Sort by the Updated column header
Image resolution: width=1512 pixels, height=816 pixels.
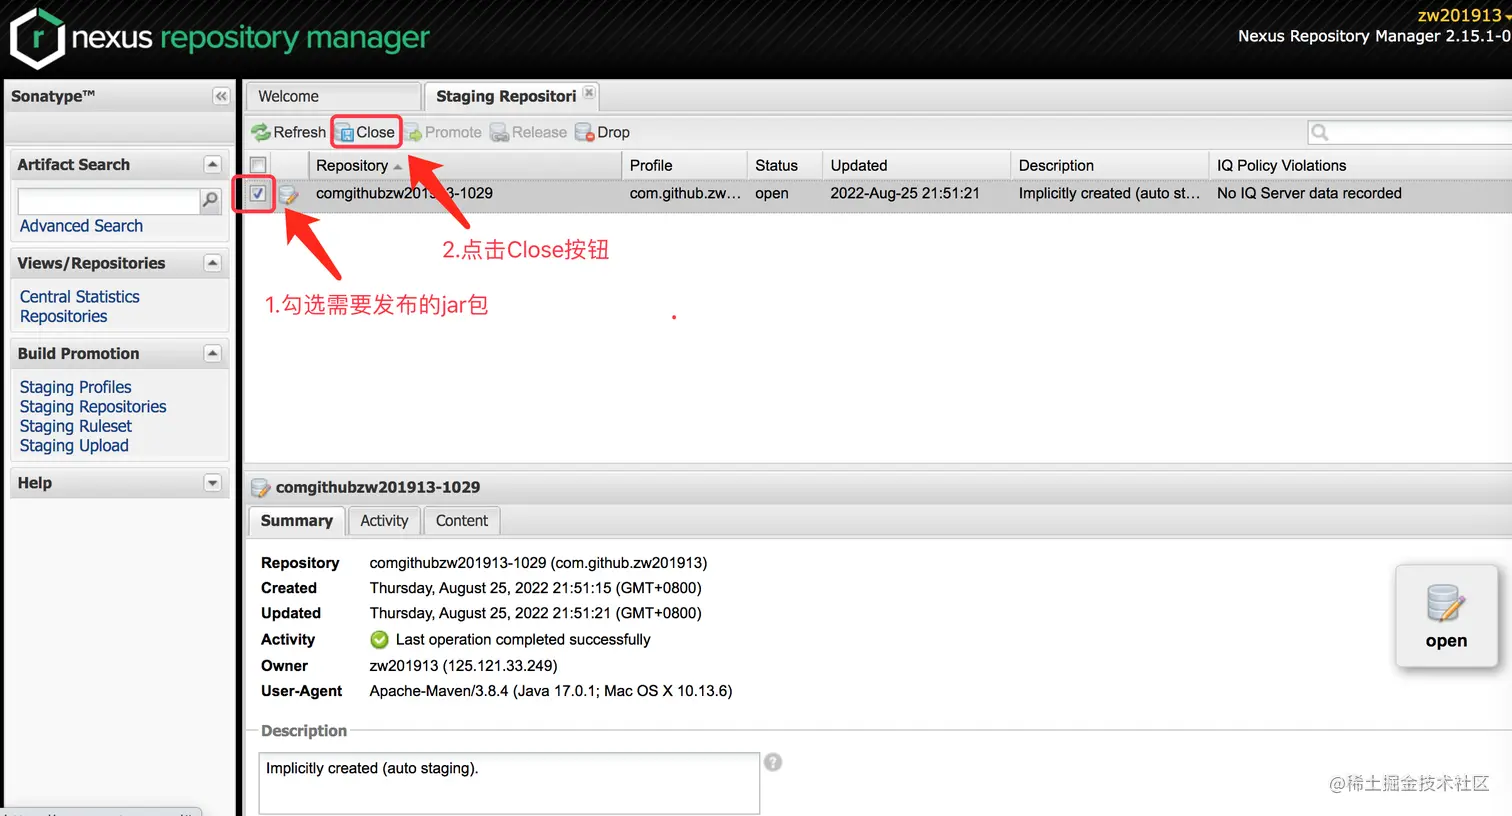click(916, 165)
